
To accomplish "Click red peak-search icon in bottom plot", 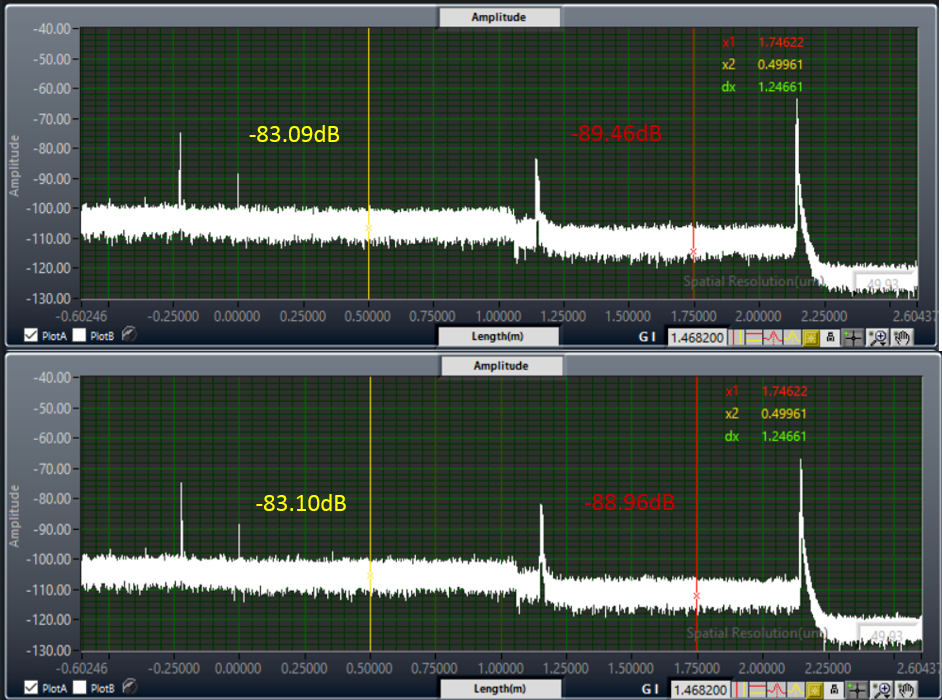I will click(776, 690).
